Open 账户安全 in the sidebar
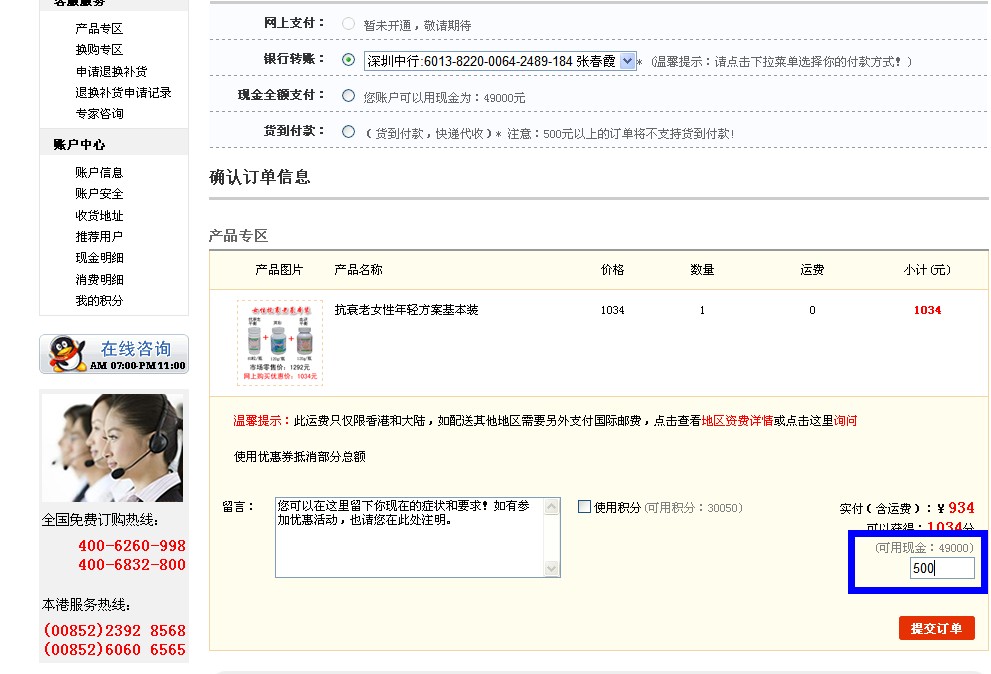 tap(99, 193)
